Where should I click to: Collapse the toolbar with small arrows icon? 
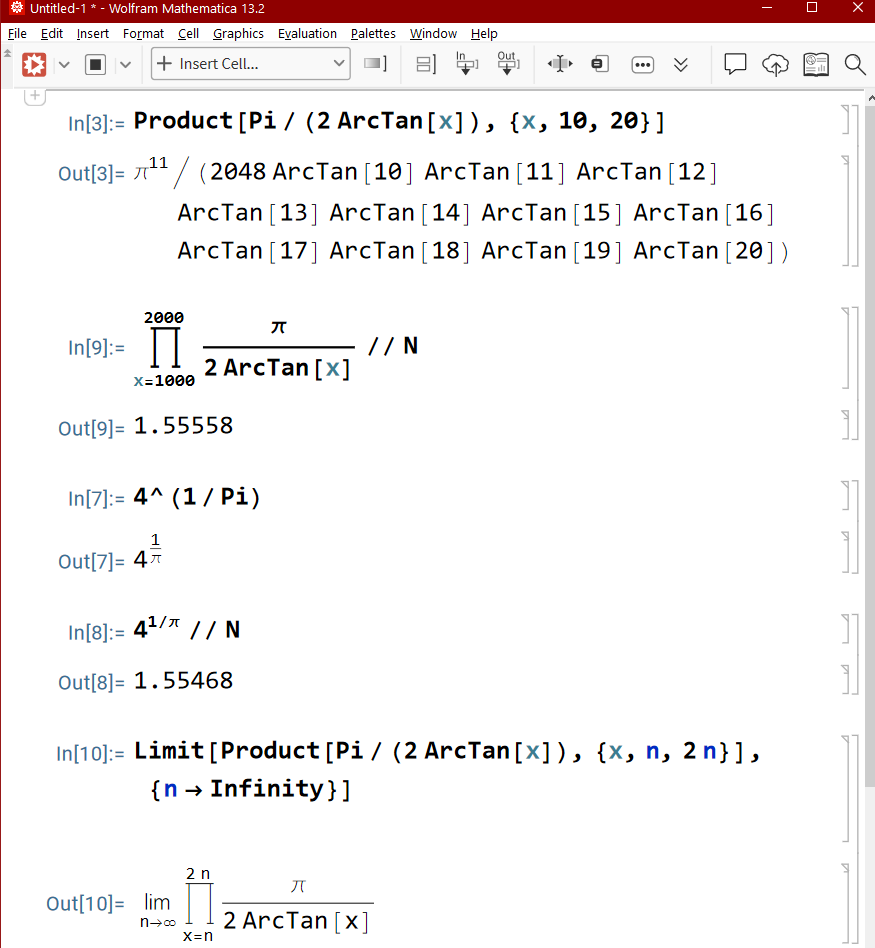point(7,53)
